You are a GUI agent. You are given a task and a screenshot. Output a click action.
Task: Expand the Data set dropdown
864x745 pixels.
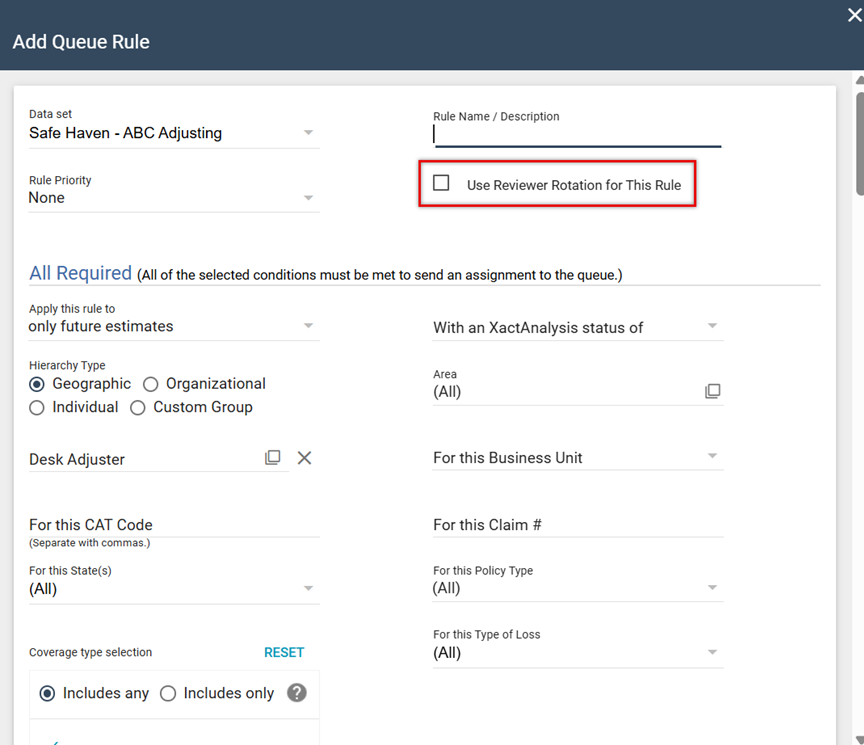[x=308, y=133]
